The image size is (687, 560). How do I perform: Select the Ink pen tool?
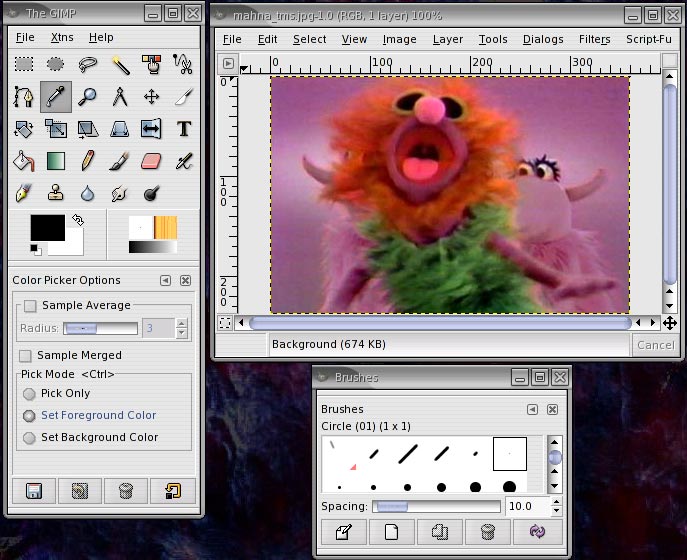click(24, 193)
